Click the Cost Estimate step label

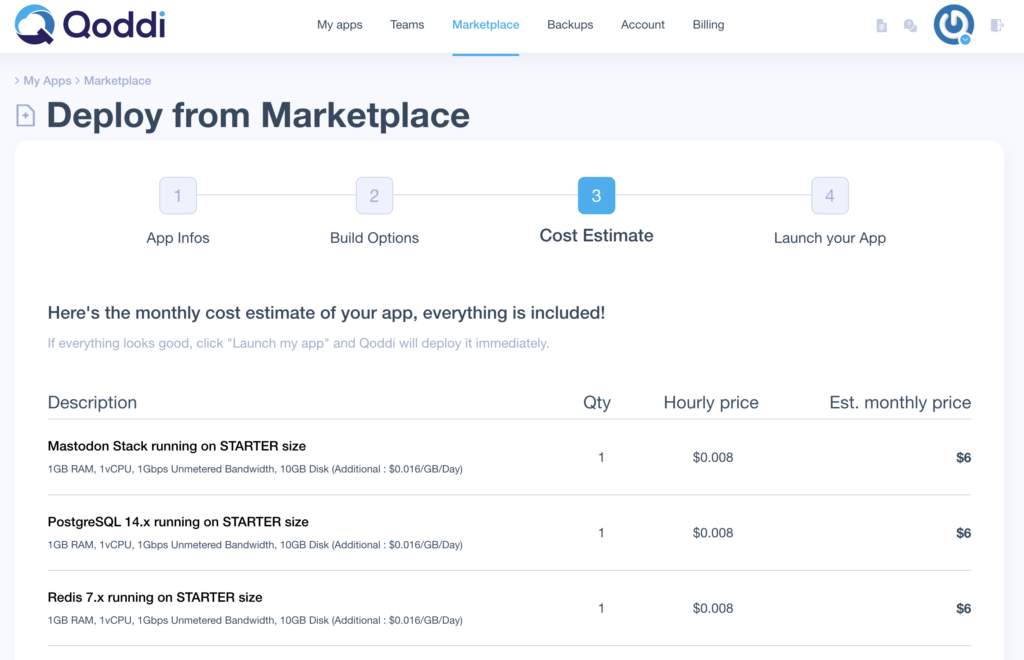(596, 236)
